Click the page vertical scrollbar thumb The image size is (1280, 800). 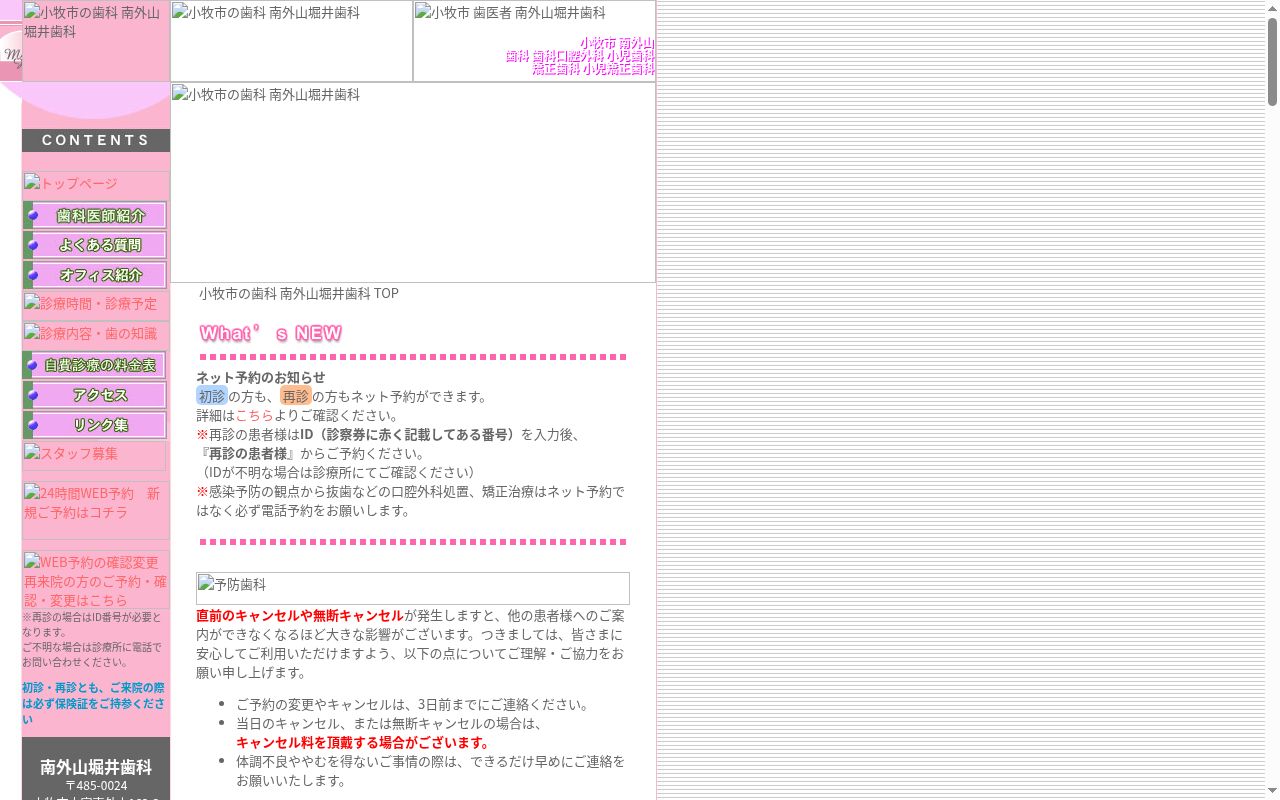(1272, 60)
